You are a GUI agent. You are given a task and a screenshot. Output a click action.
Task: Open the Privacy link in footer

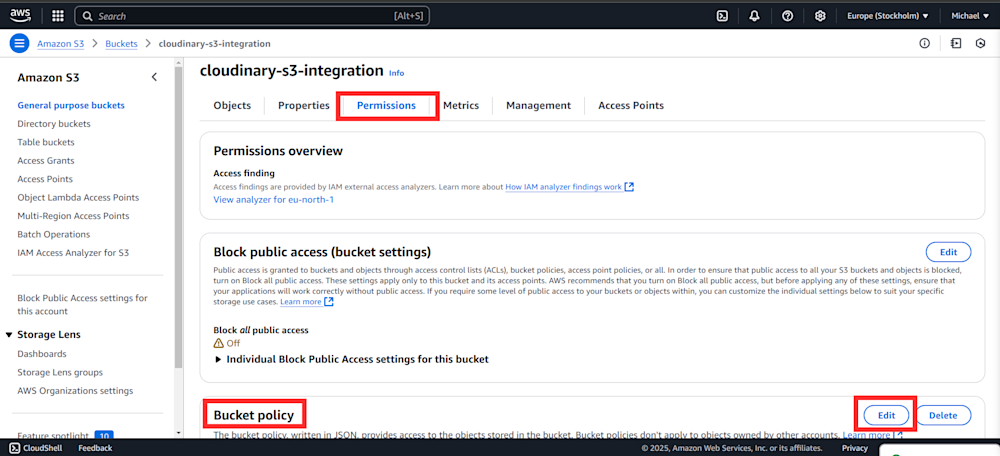[855, 448]
